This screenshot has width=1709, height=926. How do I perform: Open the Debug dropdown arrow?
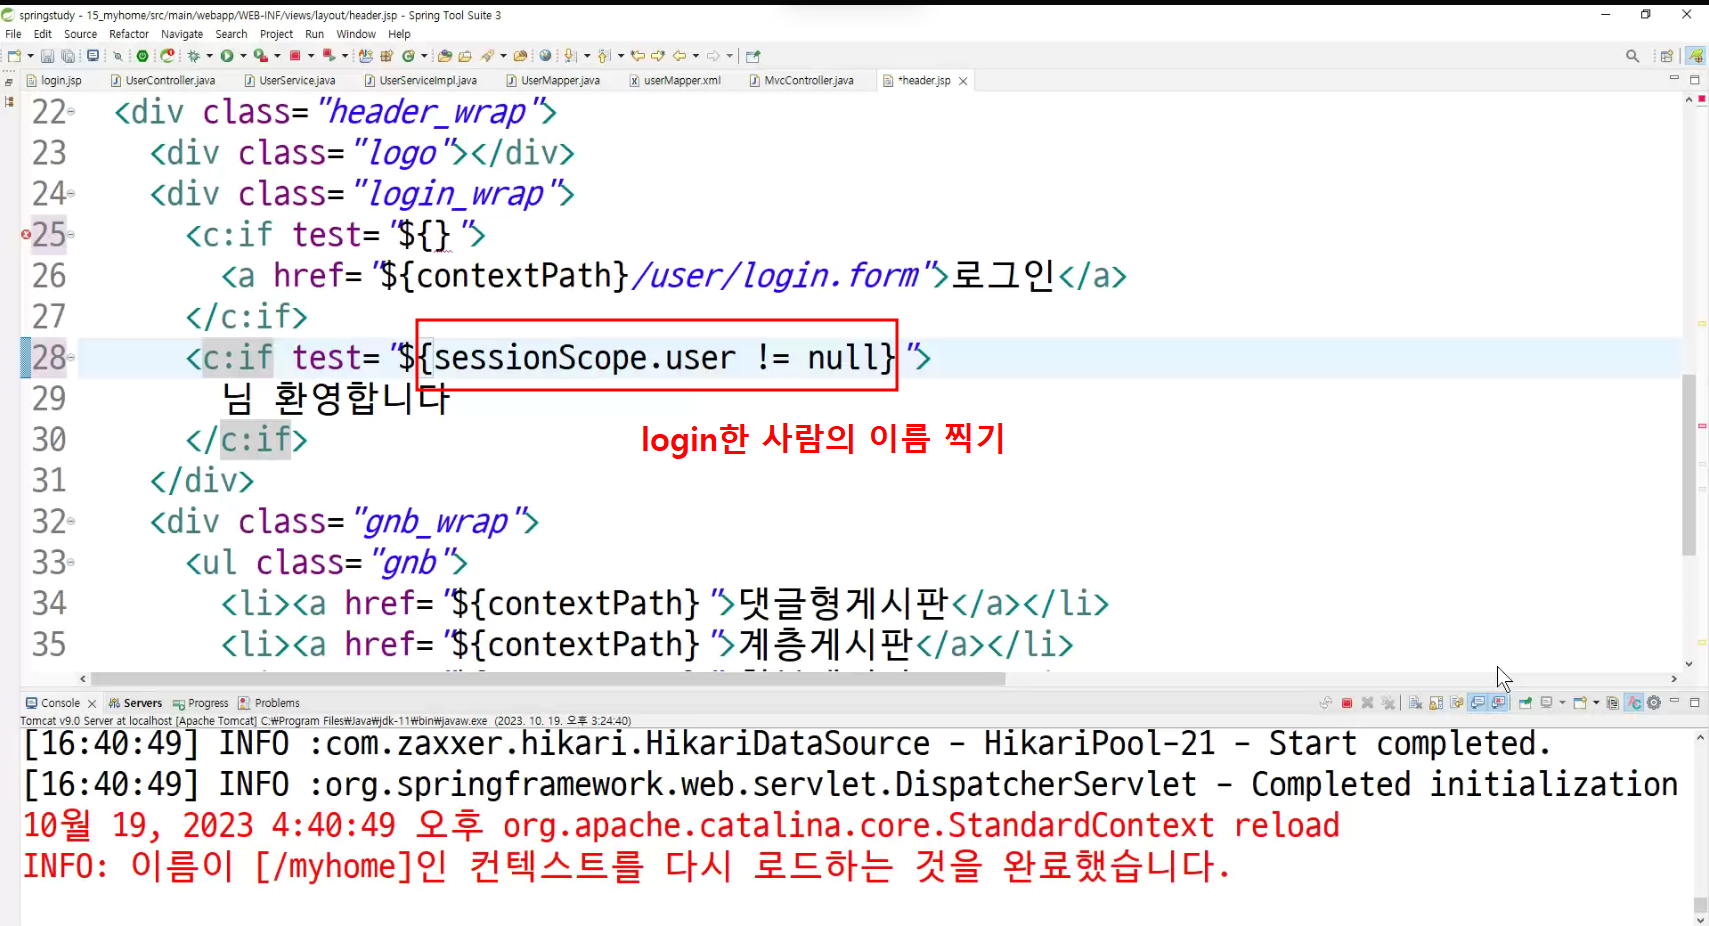[209, 56]
